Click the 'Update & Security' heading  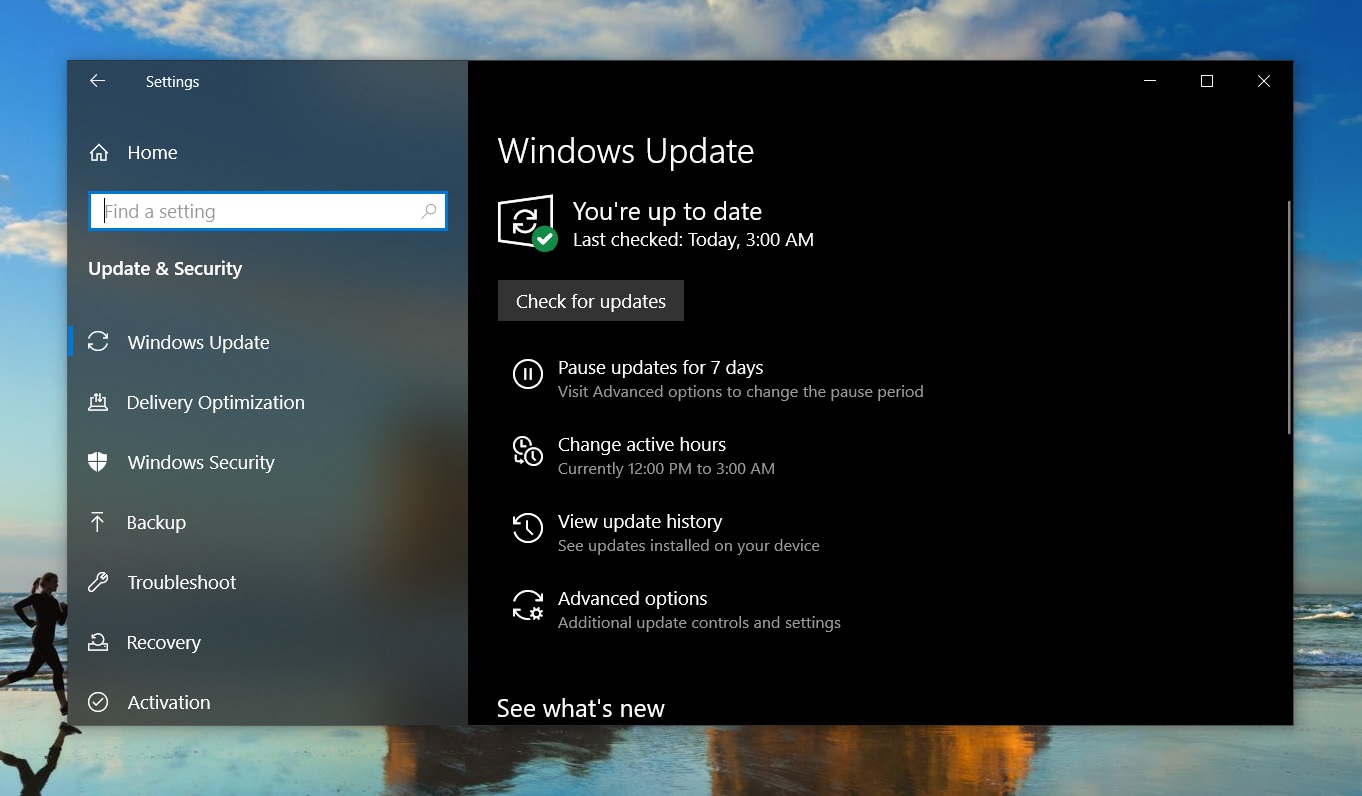(x=165, y=268)
